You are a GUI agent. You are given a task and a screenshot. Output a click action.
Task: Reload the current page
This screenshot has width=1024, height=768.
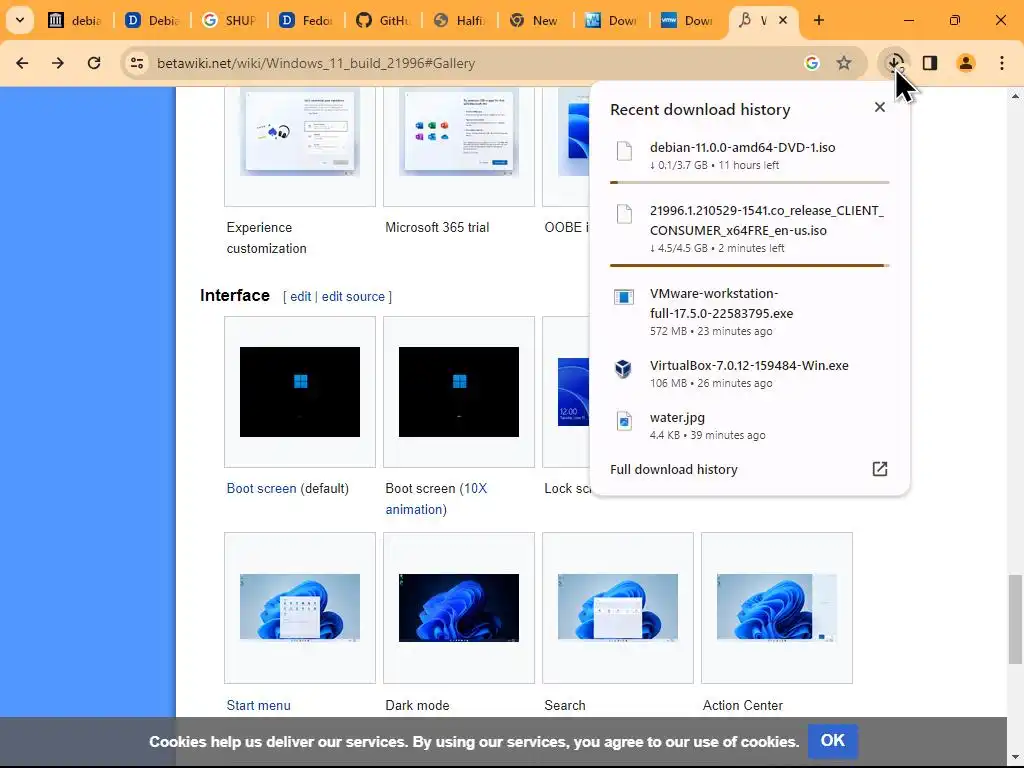(x=94, y=63)
